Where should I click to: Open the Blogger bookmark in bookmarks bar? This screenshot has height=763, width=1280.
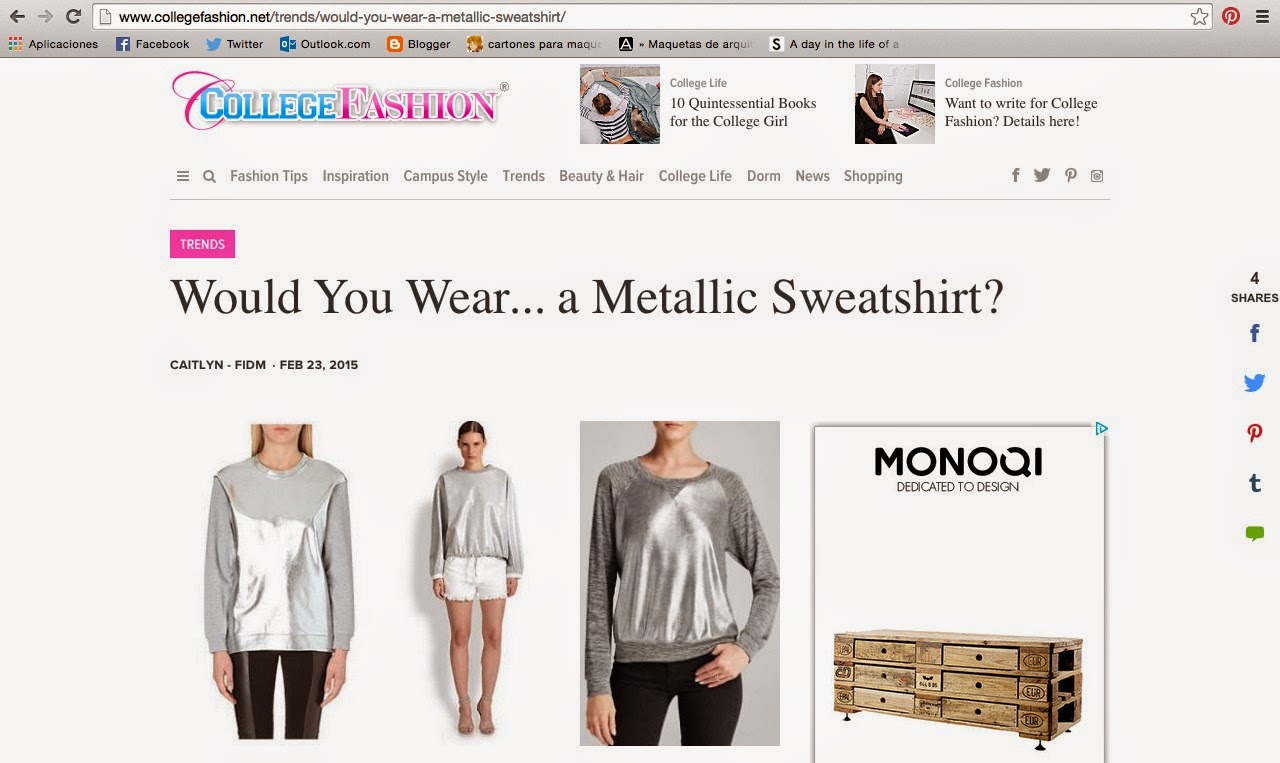pyautogui.click(x=418, y=44)
